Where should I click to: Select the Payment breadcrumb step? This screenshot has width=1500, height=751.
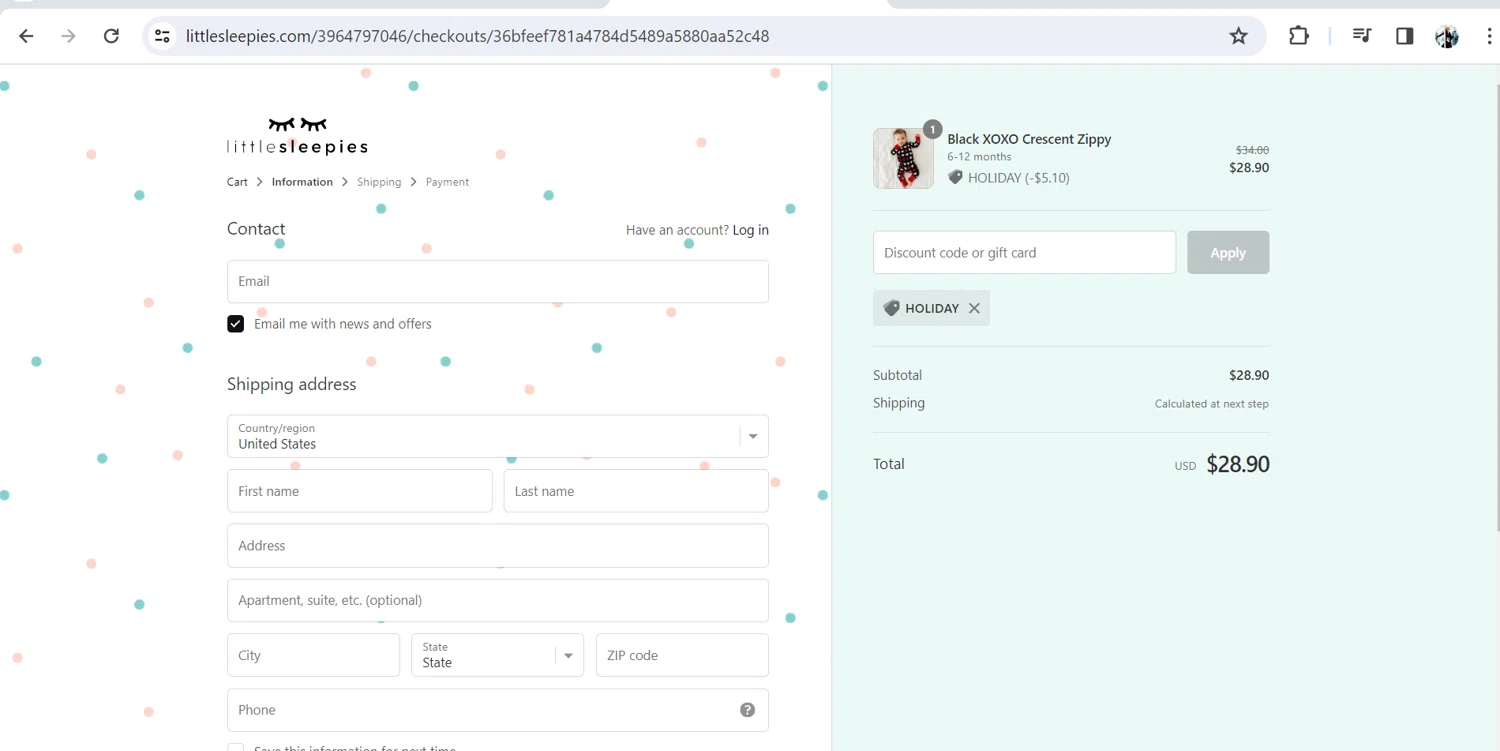[x=447, y=182]
